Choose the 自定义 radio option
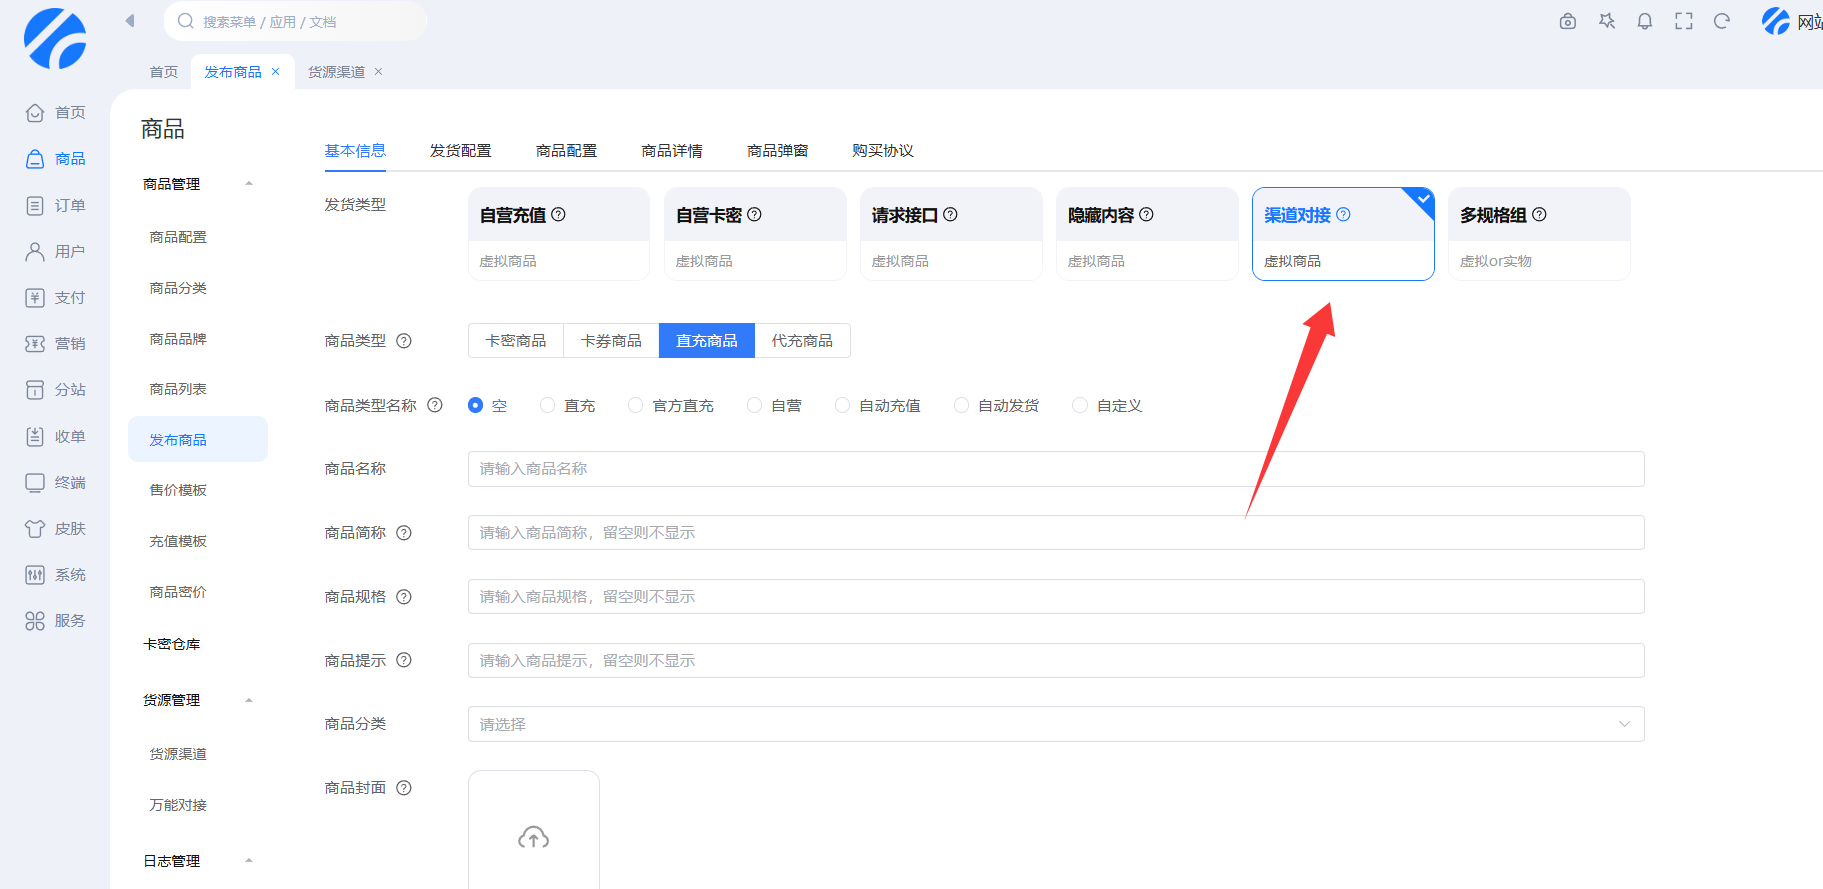1823x889 pixels. [x=1080, y=405]
